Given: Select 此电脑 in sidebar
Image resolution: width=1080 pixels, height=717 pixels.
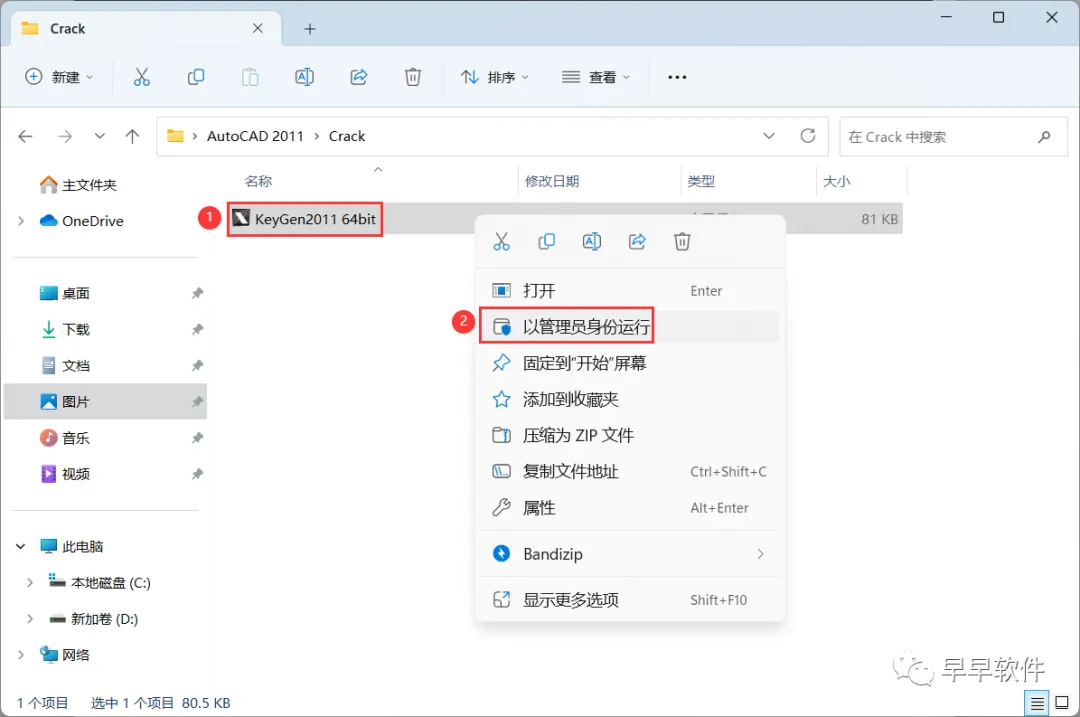Looking at the screenshot, I should click(x=72, y=546).
